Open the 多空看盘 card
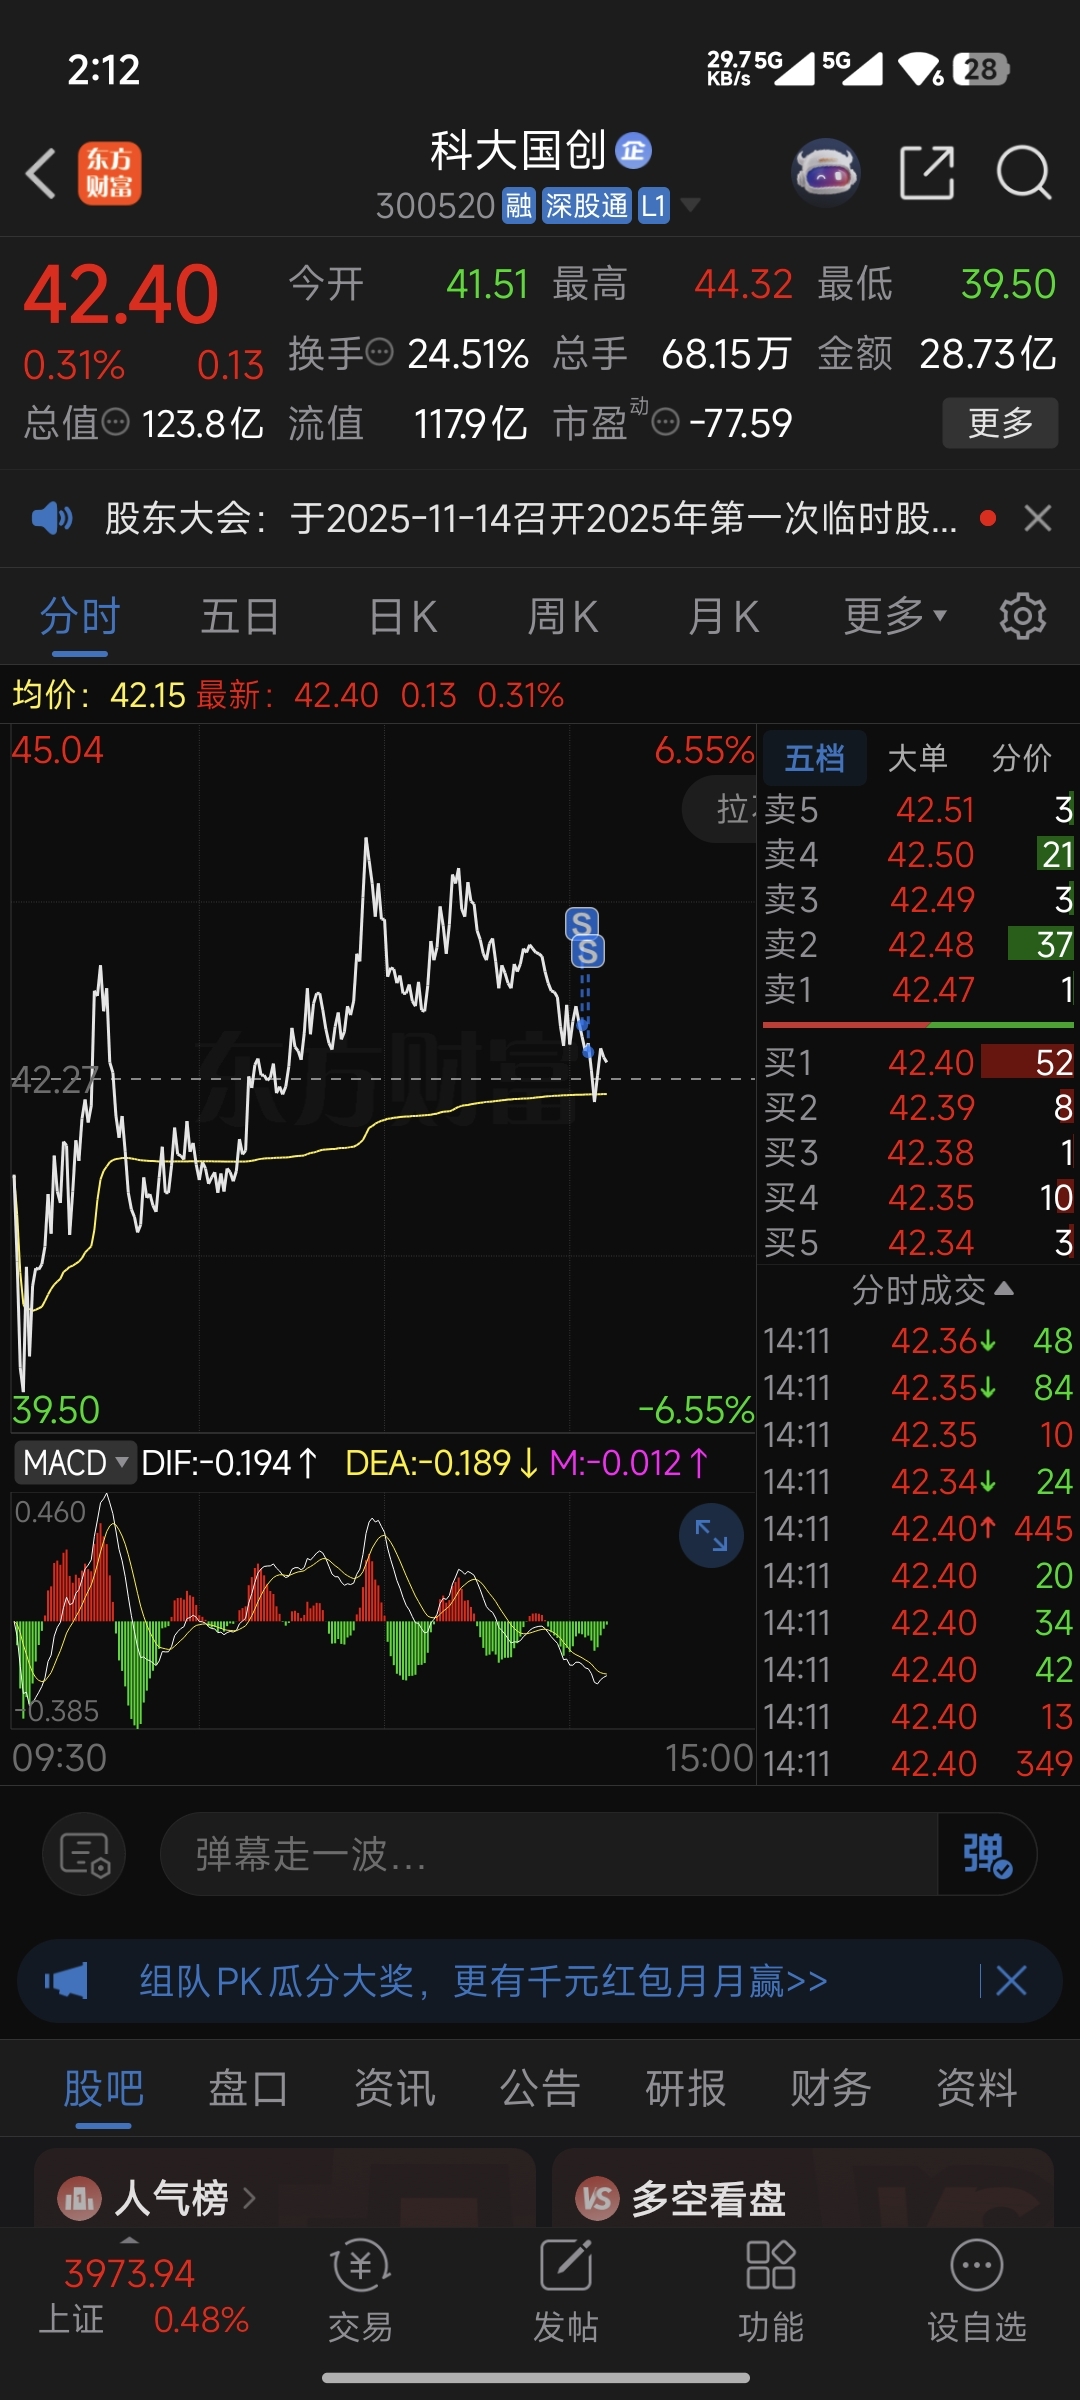 pos(803,2190)
